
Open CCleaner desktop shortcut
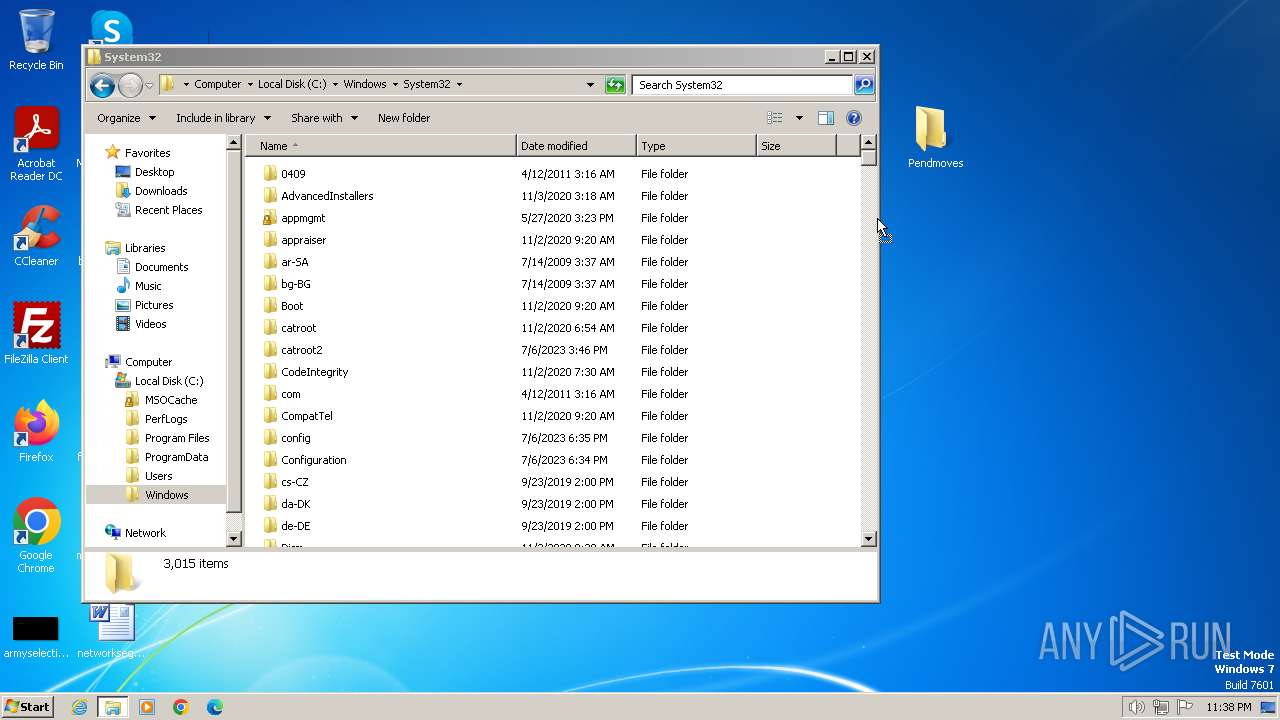(36, 236)
